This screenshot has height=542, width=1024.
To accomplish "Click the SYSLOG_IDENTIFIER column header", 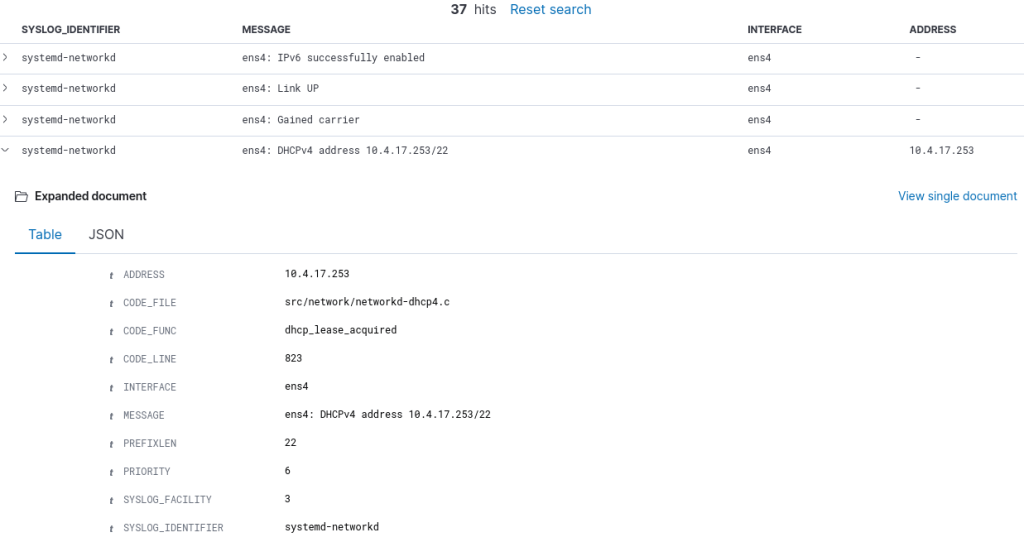I will 71,30.
